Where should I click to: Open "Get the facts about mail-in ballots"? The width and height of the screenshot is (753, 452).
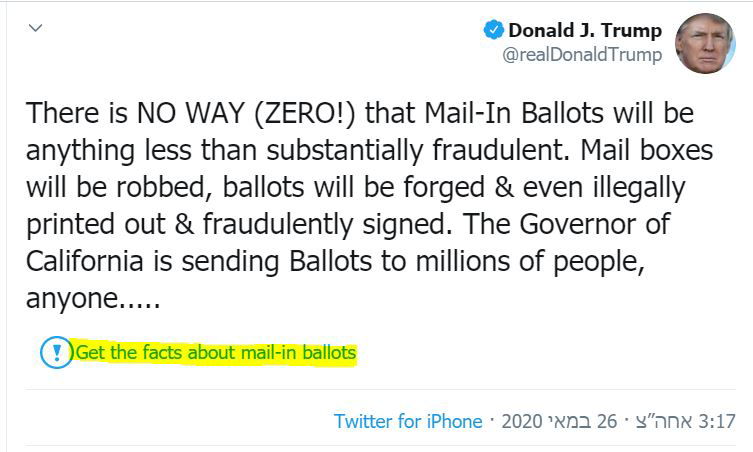[216, 353]
